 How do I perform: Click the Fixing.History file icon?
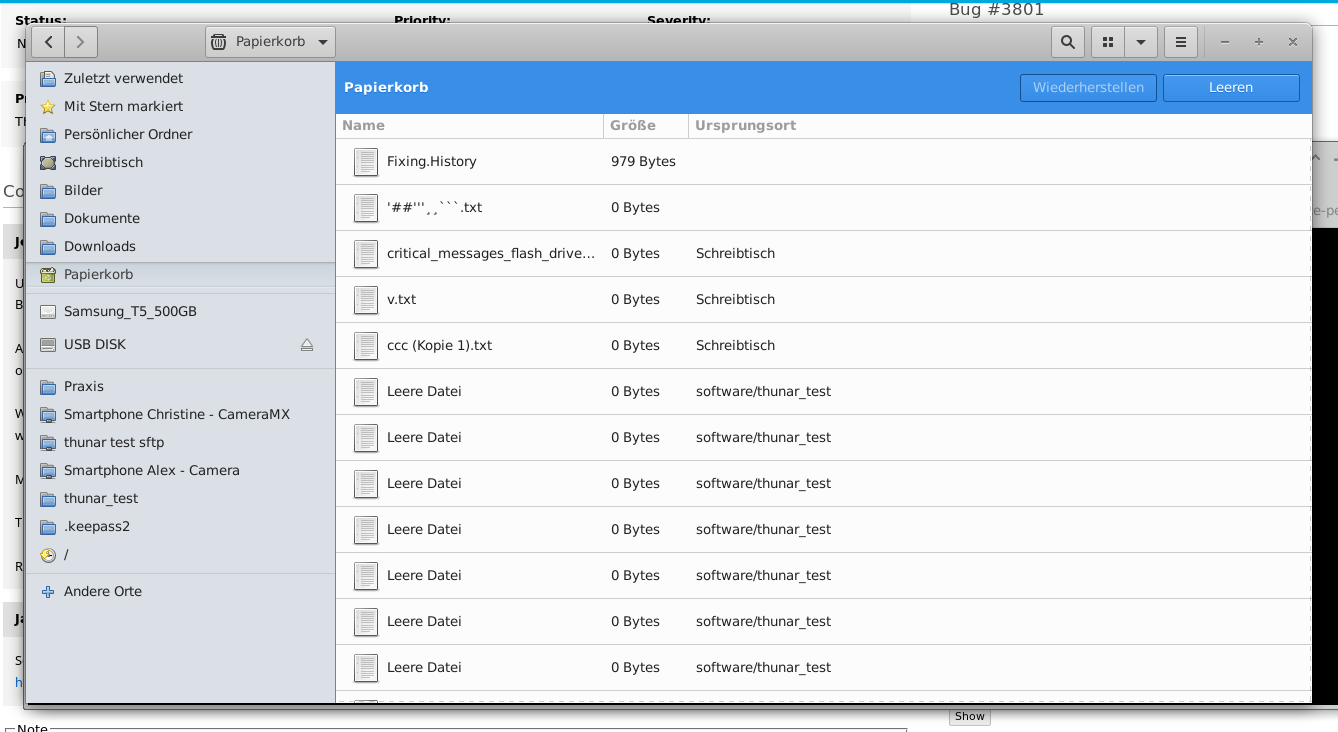[366, 162]
